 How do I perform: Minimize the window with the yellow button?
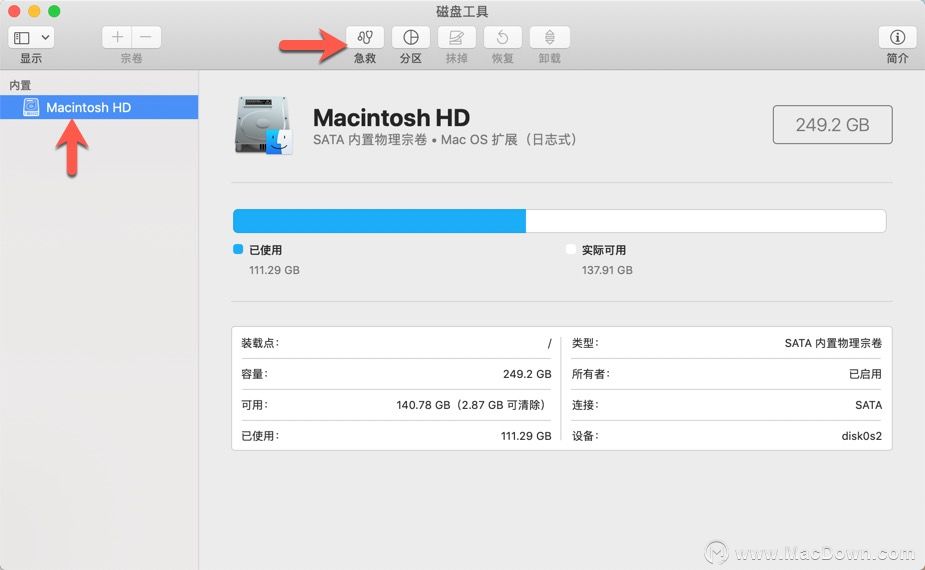tap(34, 11)
